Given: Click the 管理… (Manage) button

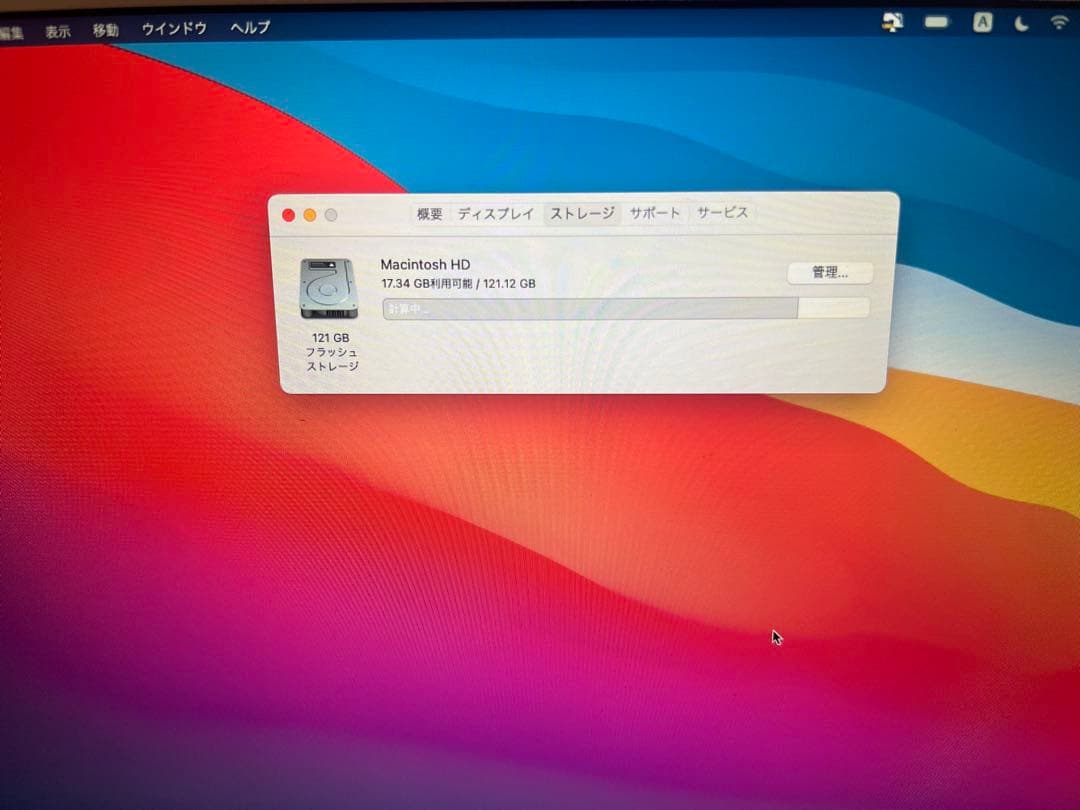Looking at the screenshot, I should point(829,272).
